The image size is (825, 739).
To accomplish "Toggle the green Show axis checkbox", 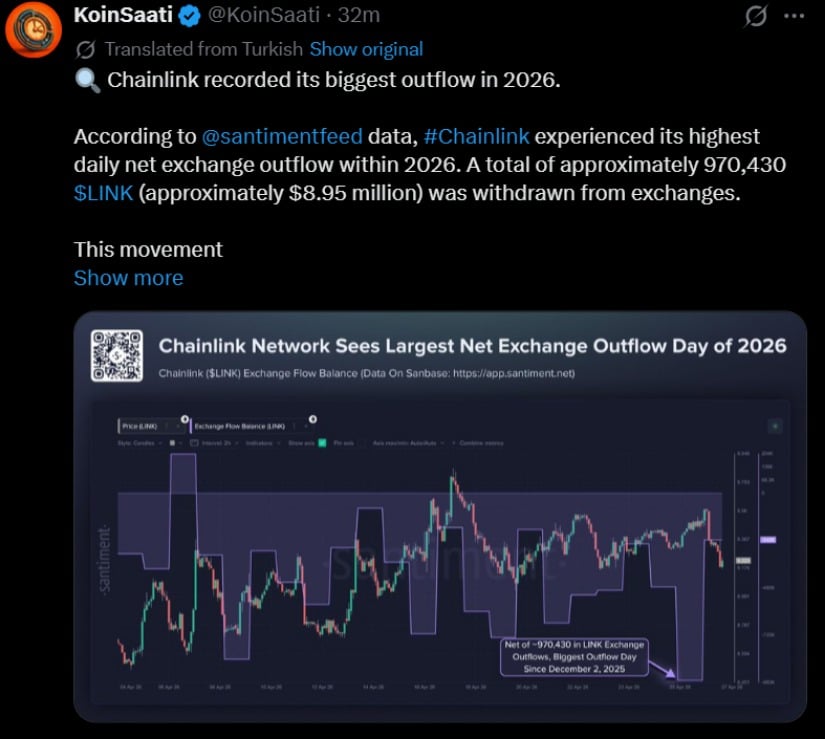I will pyautogui.click(x=322, y=443).
